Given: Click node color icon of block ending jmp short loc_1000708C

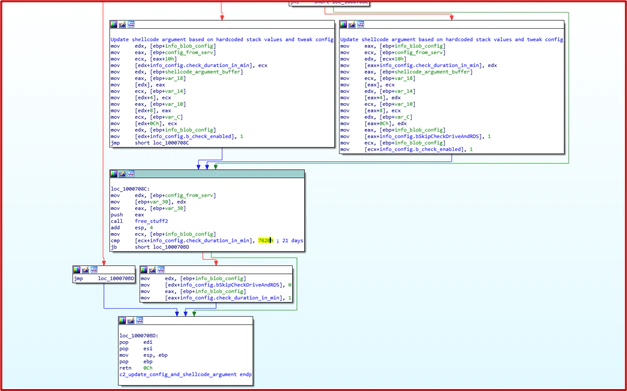Looking at the screenshot, I should click(114, 25).
